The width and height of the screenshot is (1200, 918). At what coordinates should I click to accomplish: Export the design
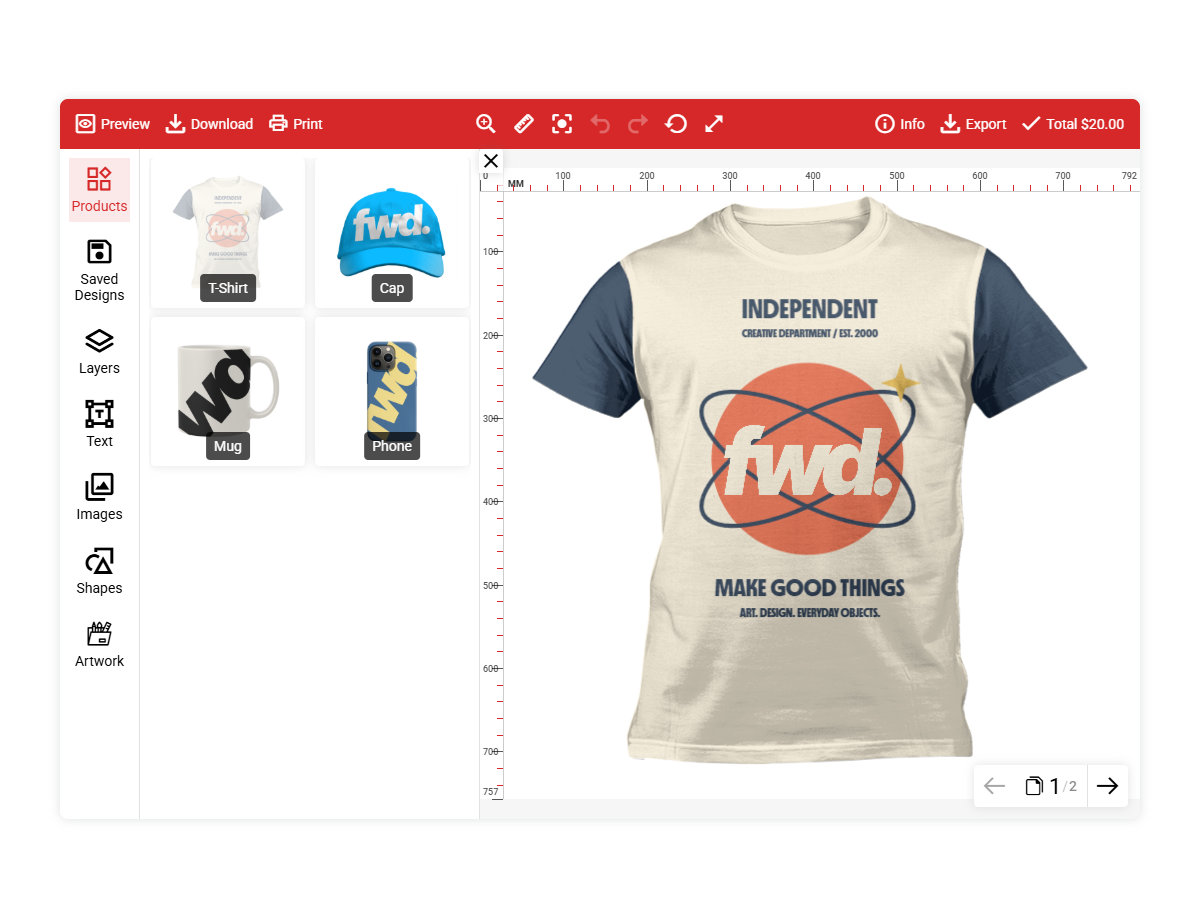point(973,124)
